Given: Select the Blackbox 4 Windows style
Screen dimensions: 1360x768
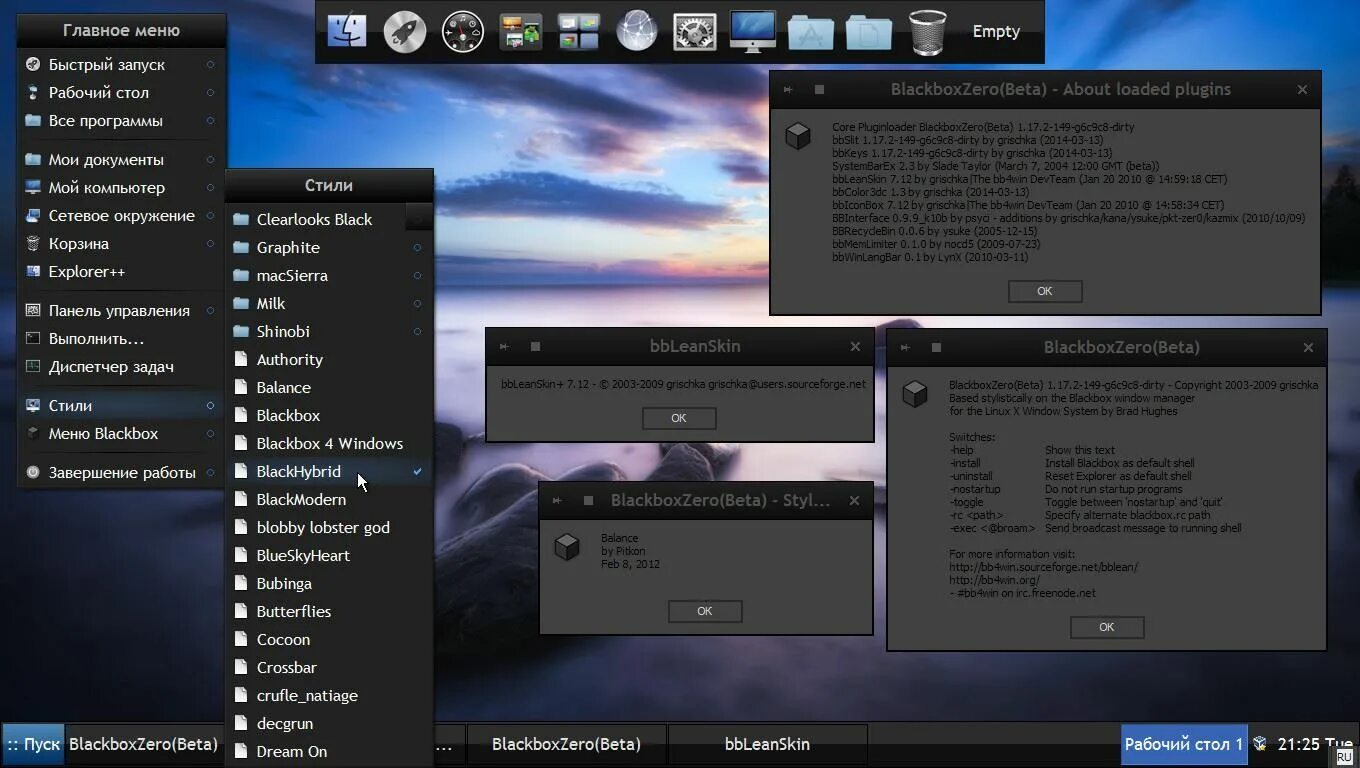Looking at the screenshot, I should [x=329, y=443].
